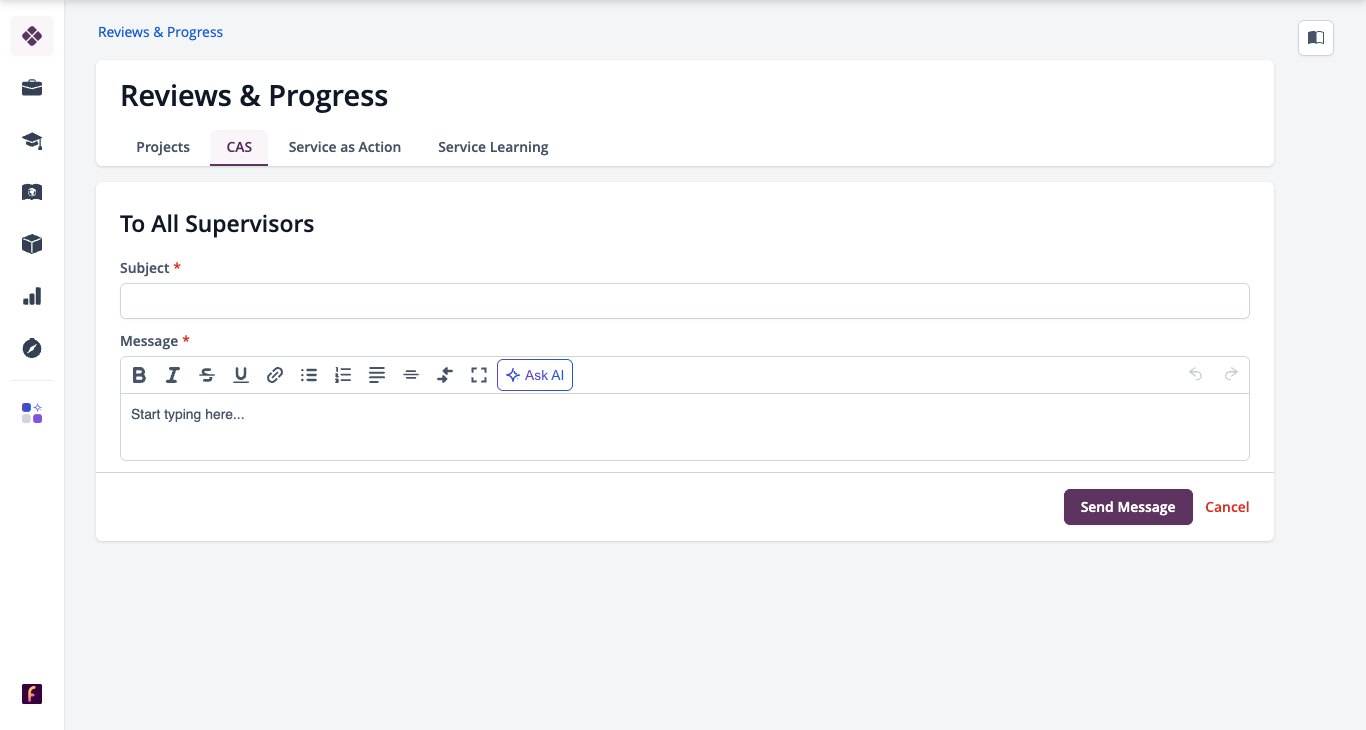The height and width of the screenshot is (730, 1366).
Task: Open the Service as Action tab
Action: (345, 147)
